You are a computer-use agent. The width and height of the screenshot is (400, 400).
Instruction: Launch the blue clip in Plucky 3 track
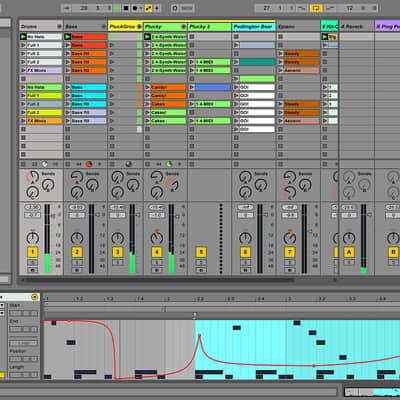(192, 87)
